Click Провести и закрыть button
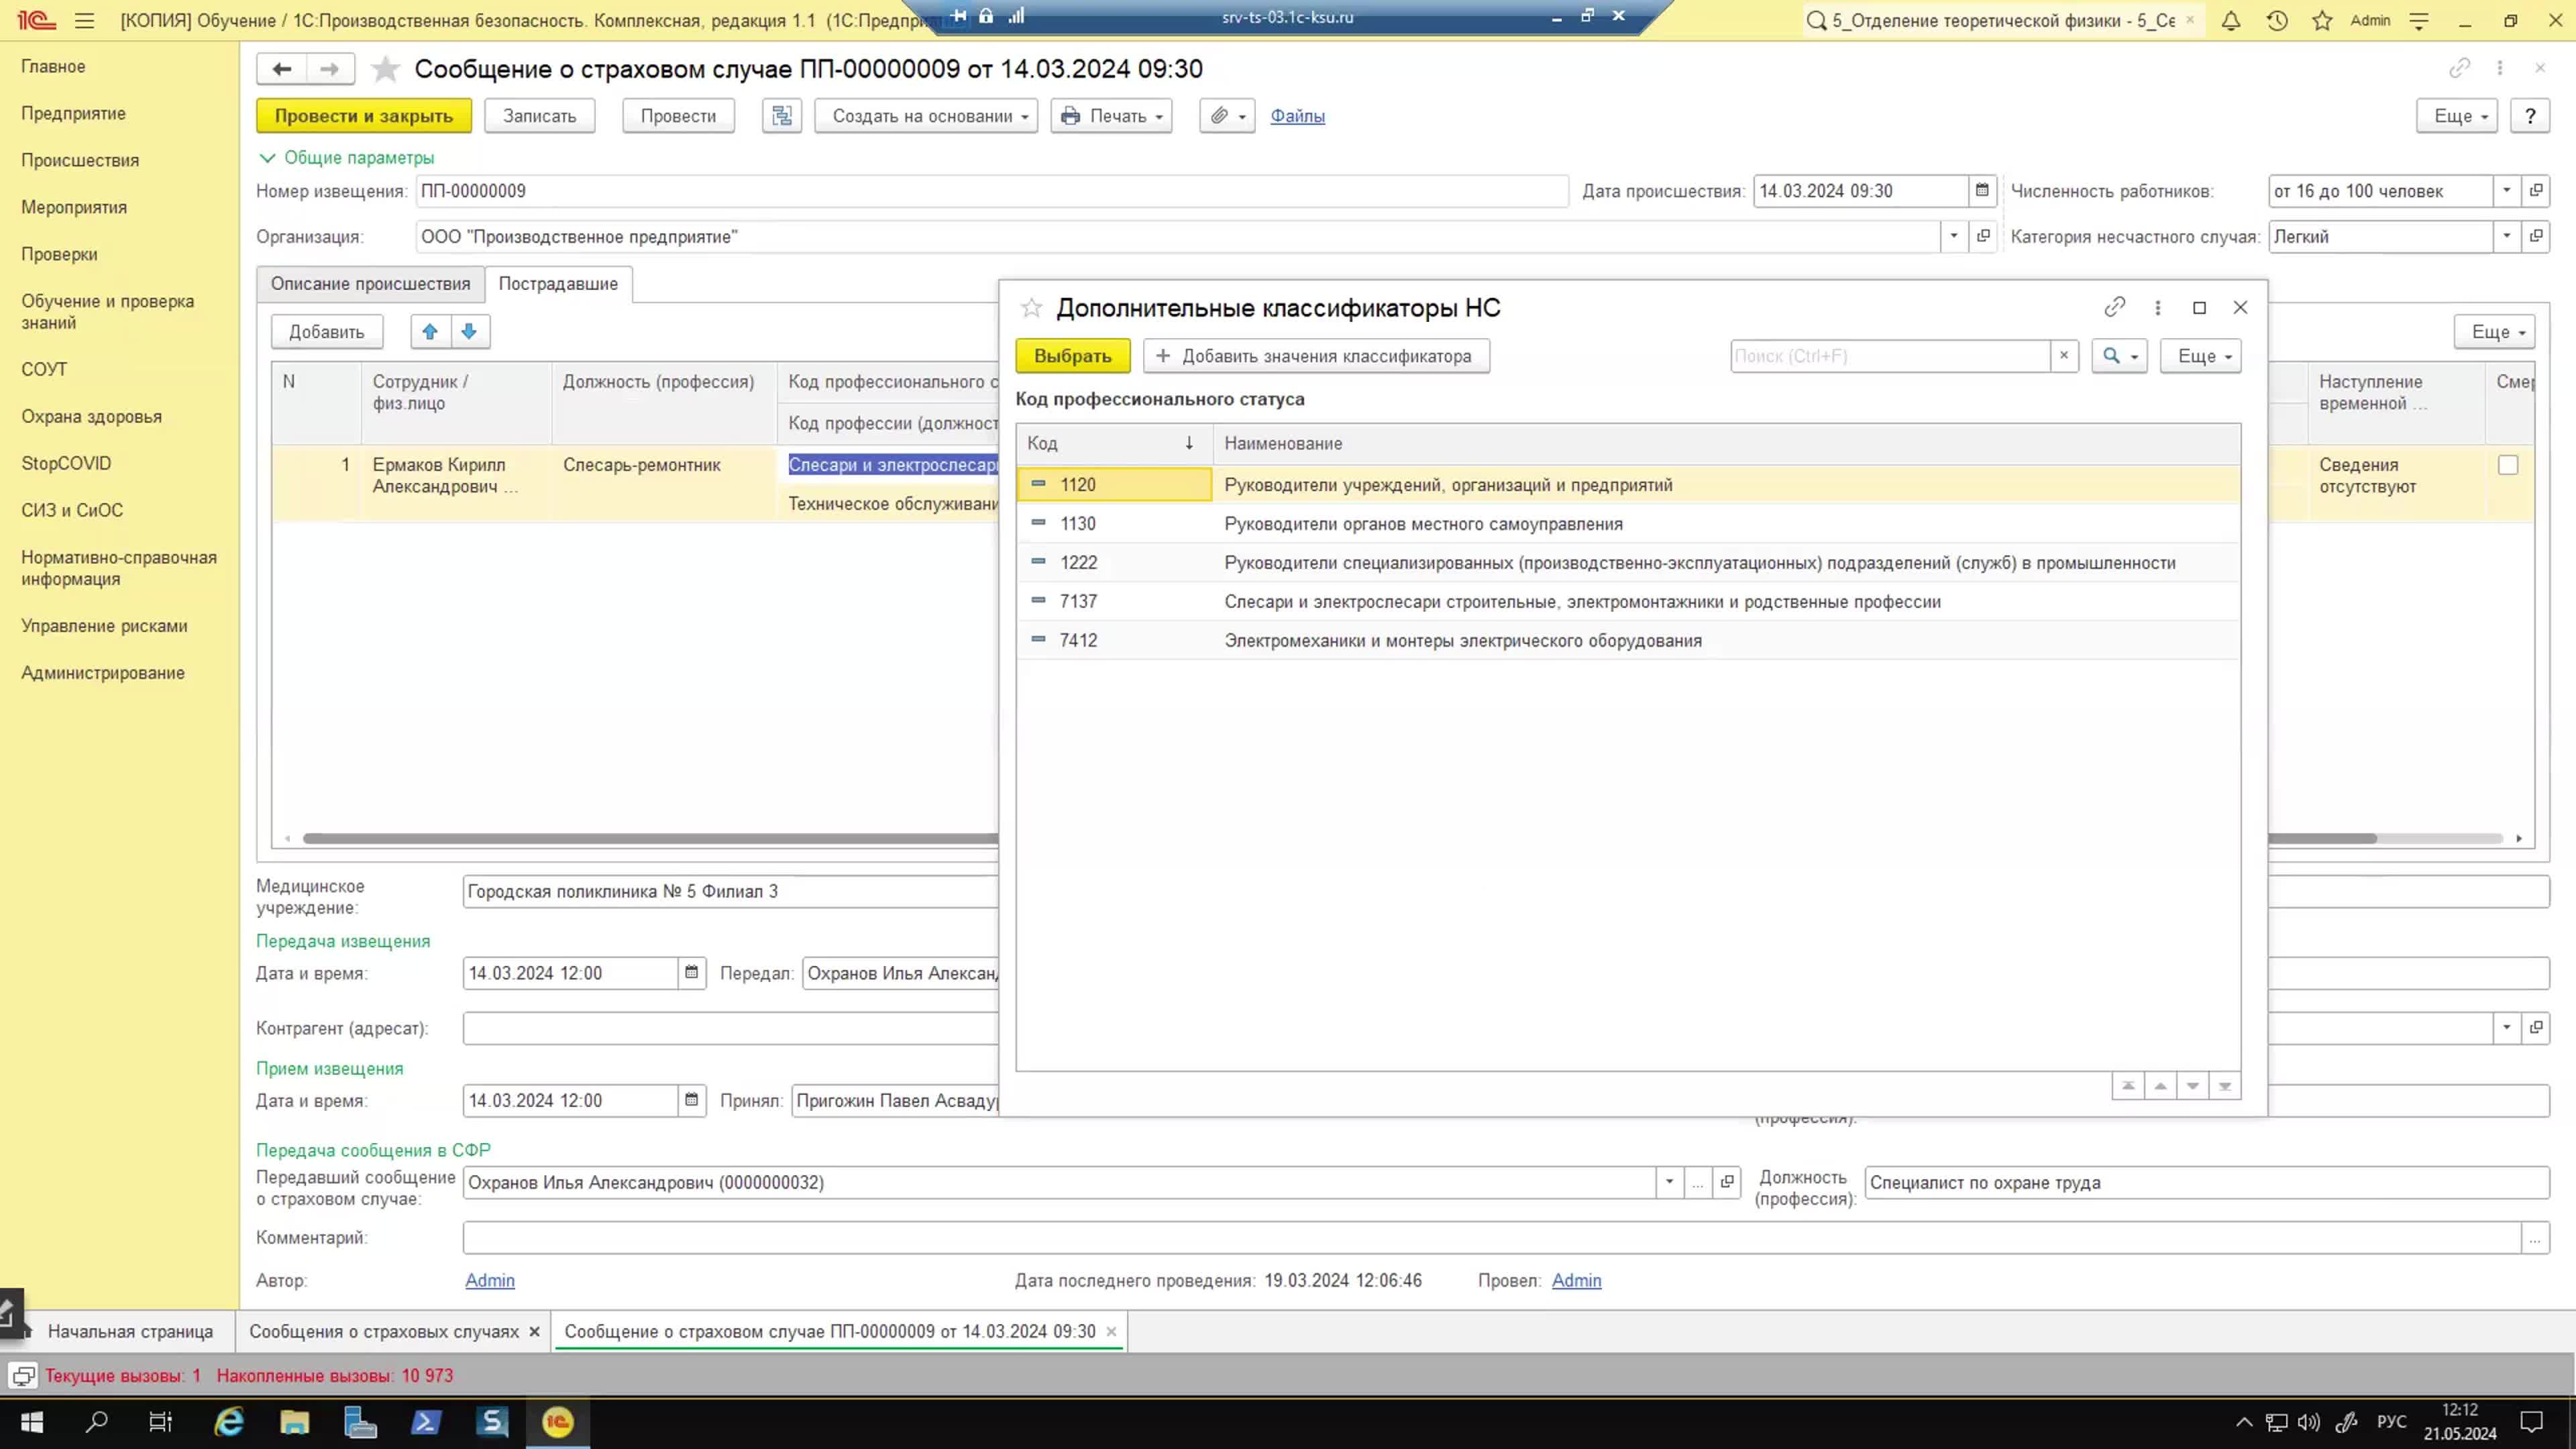This screenshot has height=1449, width=2576. pos(364,116)
